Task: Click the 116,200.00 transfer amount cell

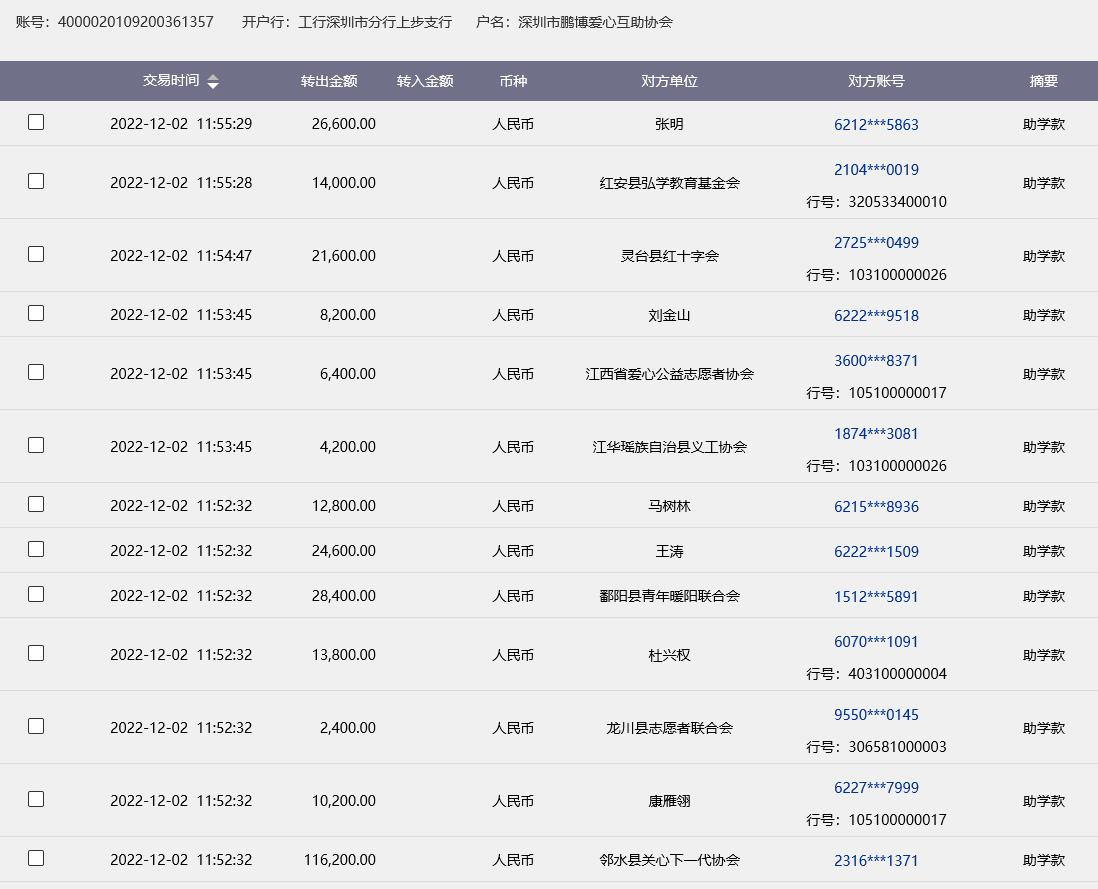Action: 340,861
